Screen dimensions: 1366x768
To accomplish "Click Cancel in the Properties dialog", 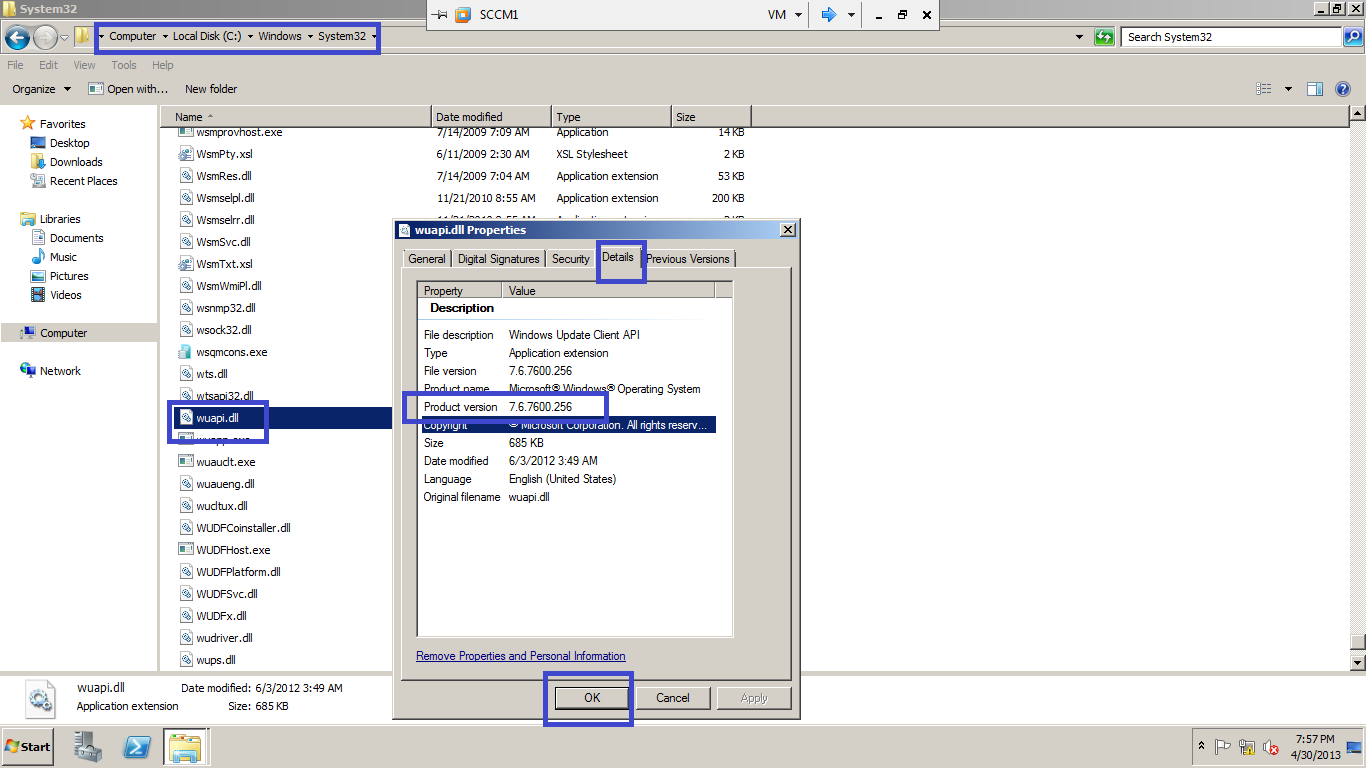I will tap(673, 698).
